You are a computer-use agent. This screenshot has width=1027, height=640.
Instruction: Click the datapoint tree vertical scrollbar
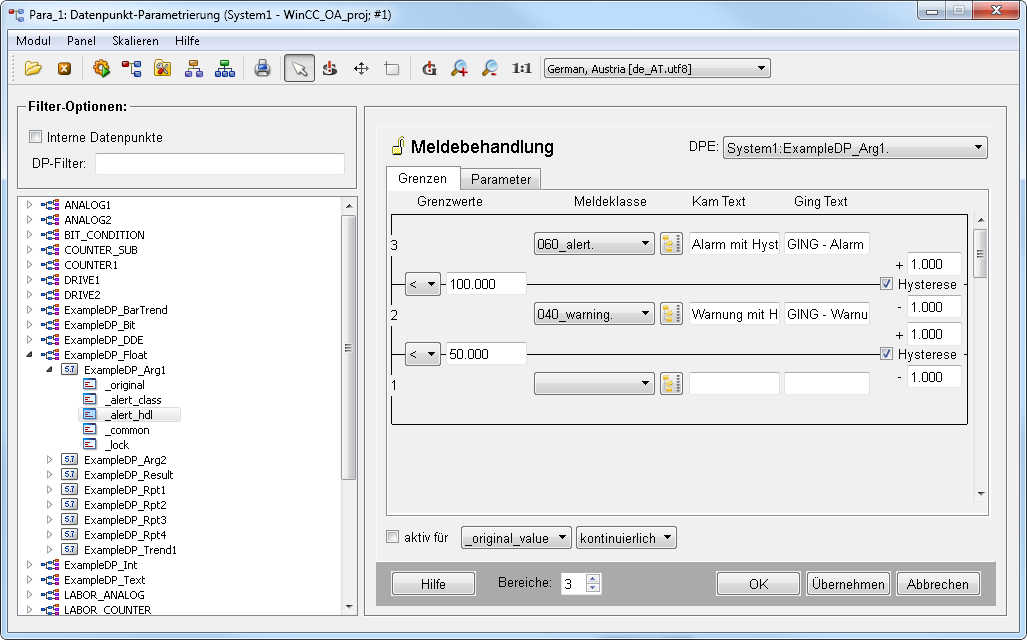coord(348,350)
